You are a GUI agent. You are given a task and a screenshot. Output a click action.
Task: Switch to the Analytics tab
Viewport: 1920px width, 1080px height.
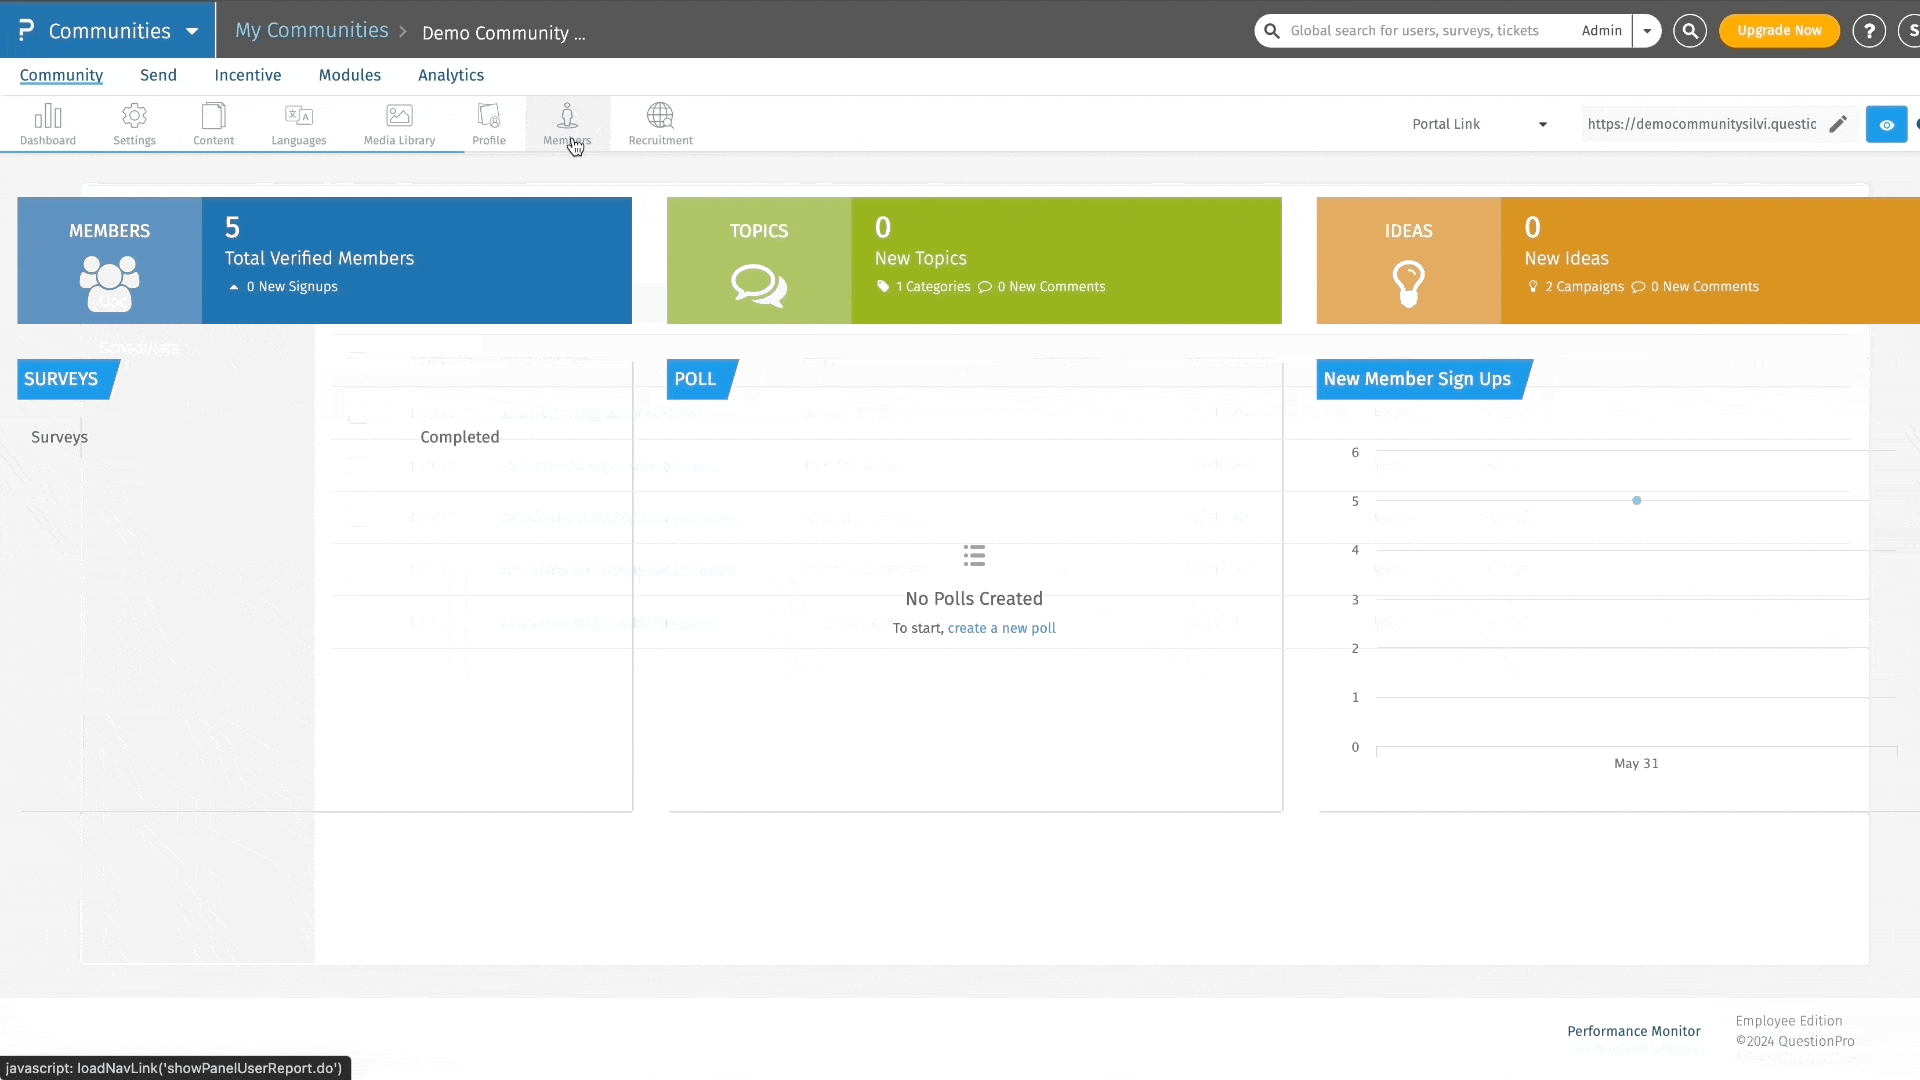pyautogui.click(x=450, y=75)
